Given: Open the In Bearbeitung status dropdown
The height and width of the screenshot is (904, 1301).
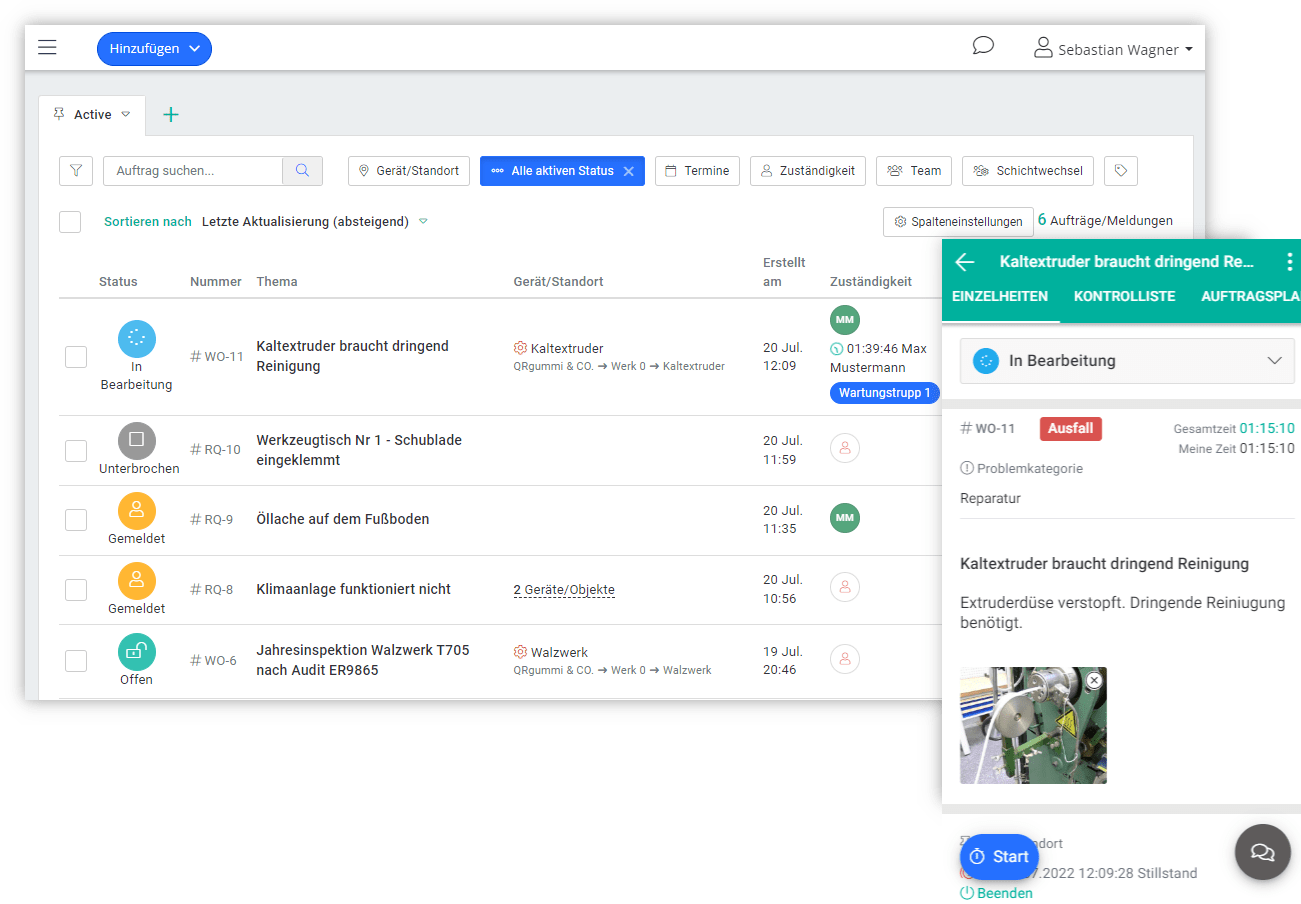Looking at the screenshot, I should [1126, 360].
